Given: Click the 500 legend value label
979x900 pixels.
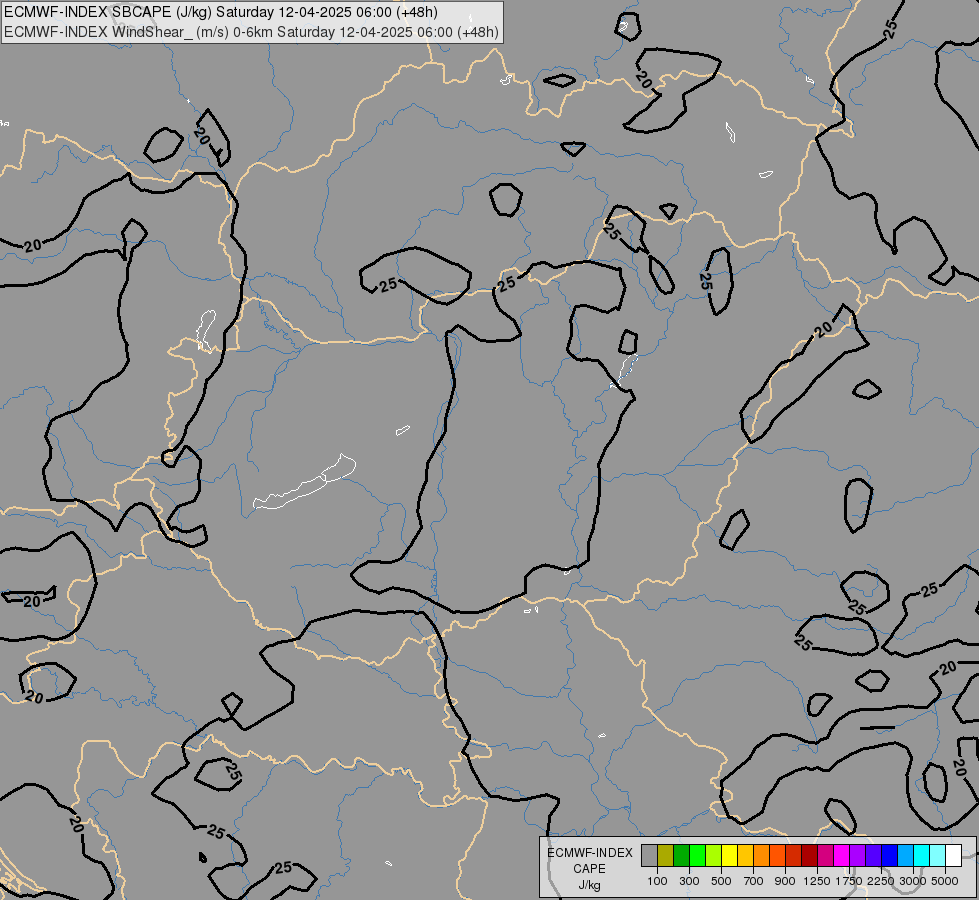Looking at the screenshot, I should click(721, 881).
